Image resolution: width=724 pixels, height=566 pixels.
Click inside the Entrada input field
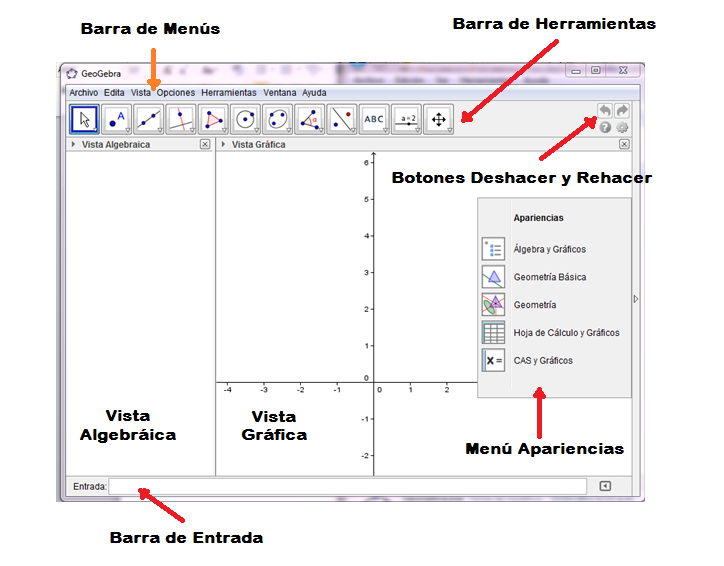(348, 486)
